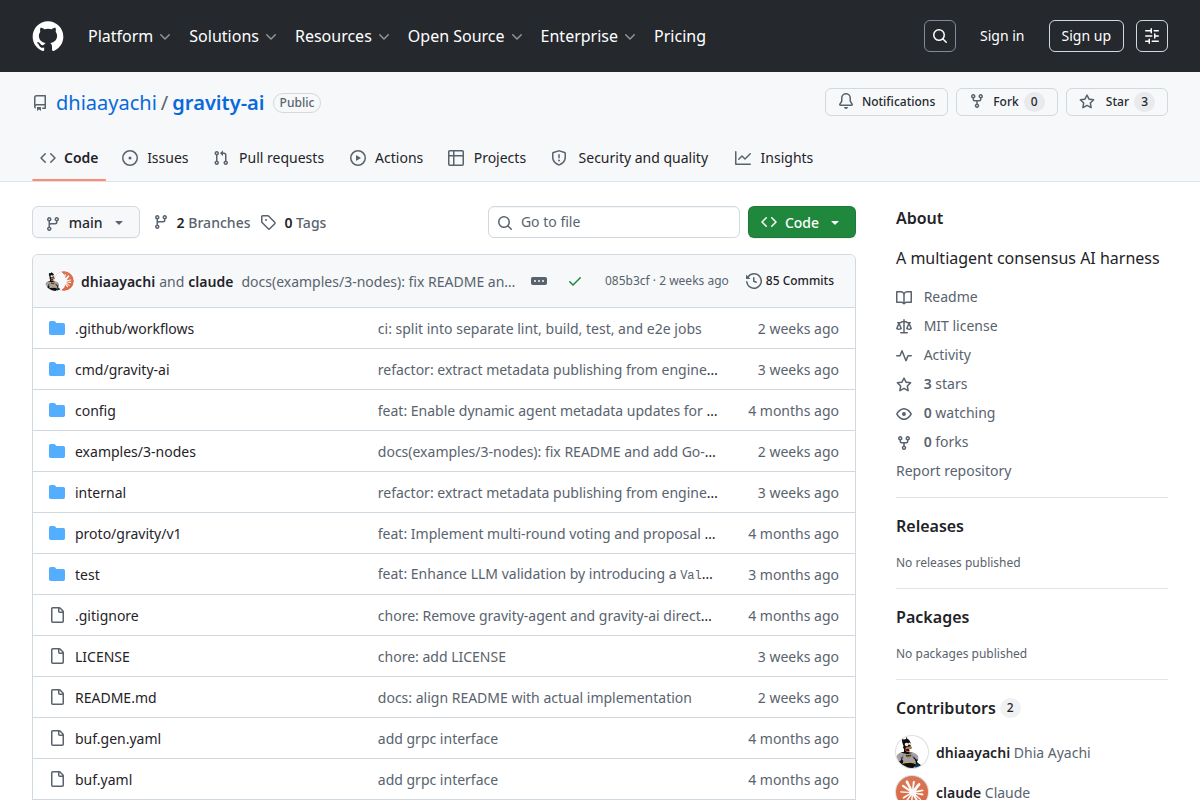Click the file icon beside README.md
Viewport: 1200px width, 800px height.
click(x=57, y=698)
